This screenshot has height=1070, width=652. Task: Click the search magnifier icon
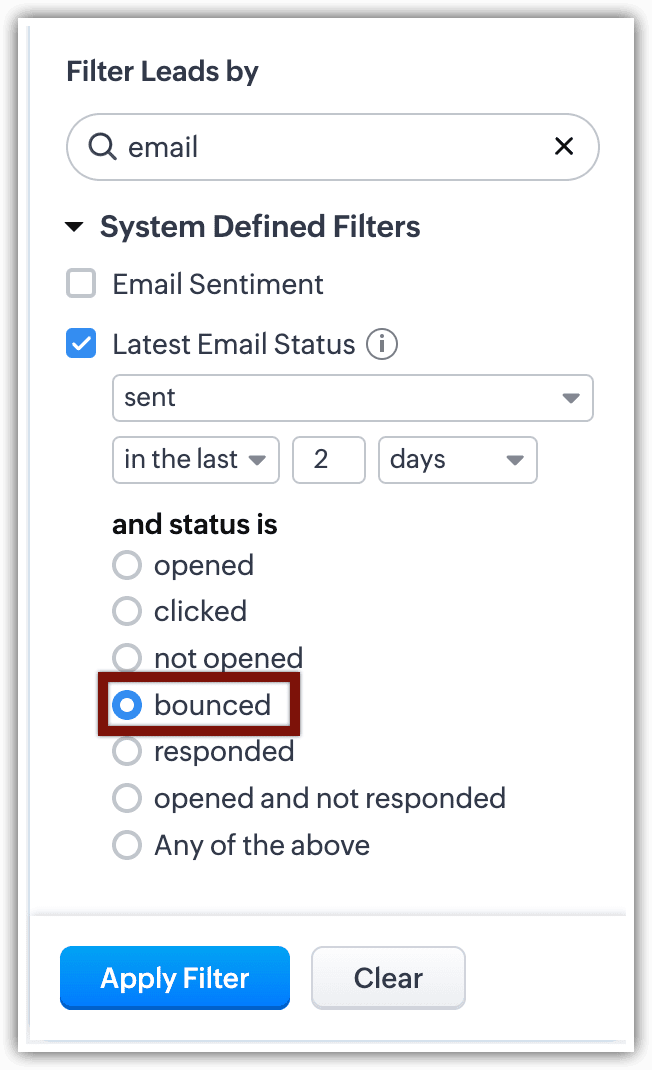pos(102,147)
